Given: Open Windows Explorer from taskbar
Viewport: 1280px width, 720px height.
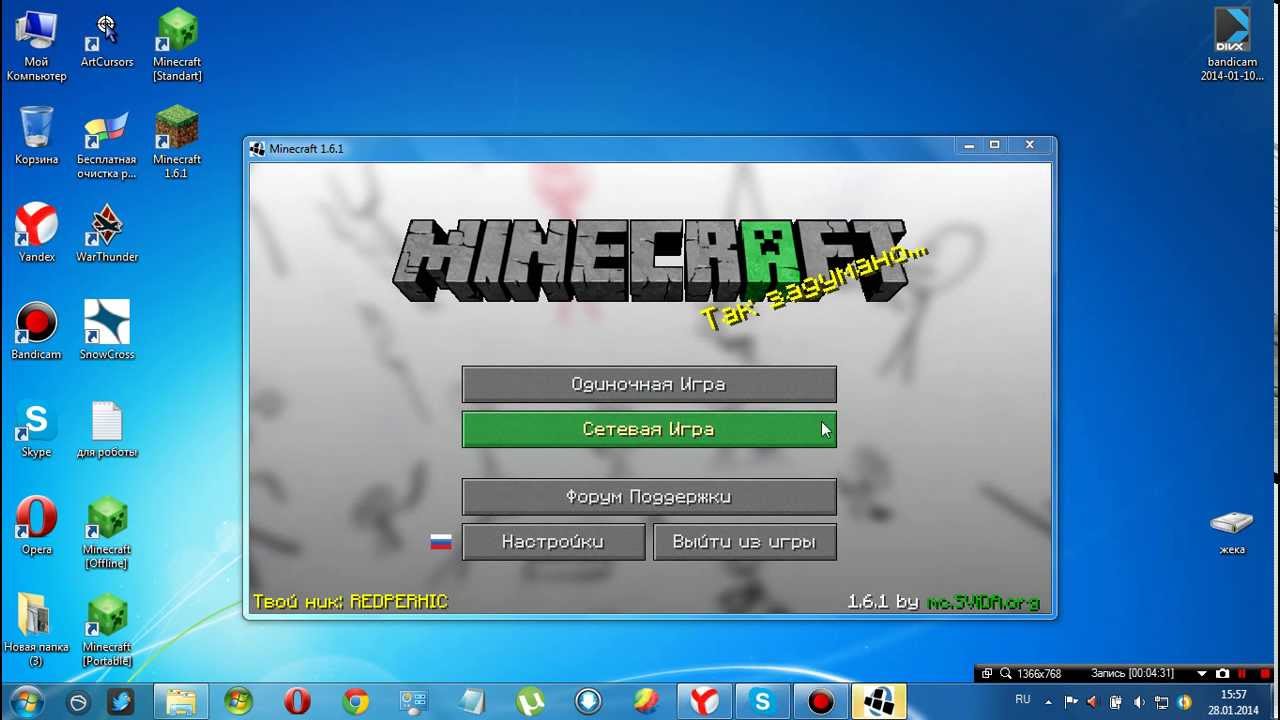Looking at the screenshot, I should pyautogui.click(x=181, y=702).
